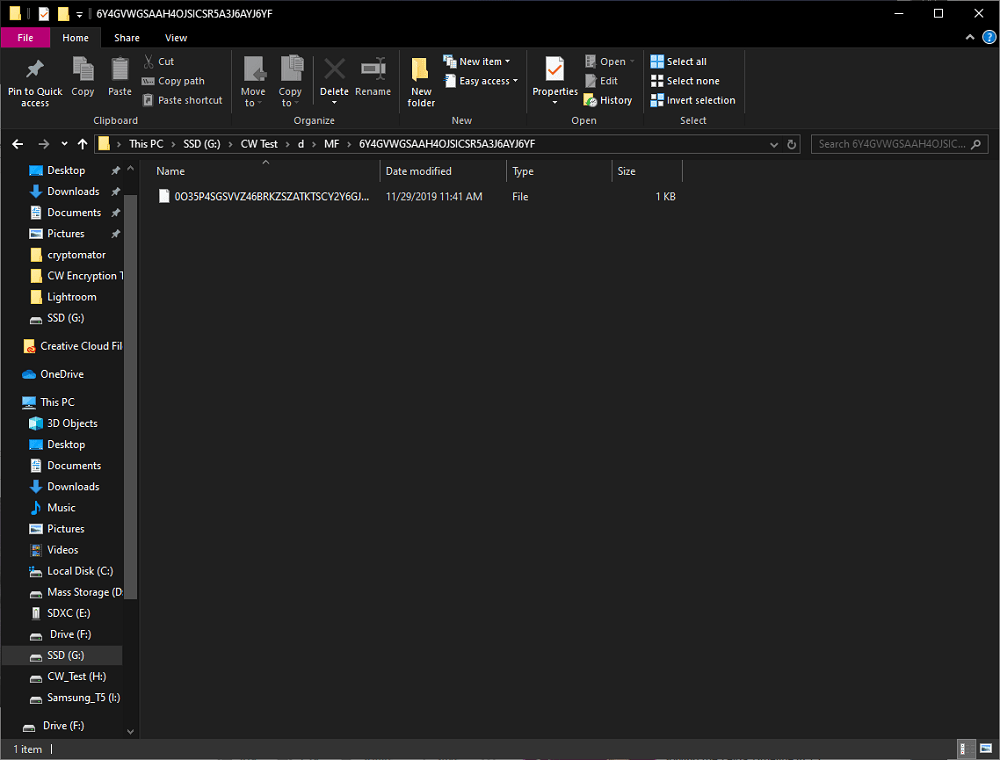Click the navigation pane scrollbar
The width and height of the screenshot is (1000, 760).
point(130,395)
